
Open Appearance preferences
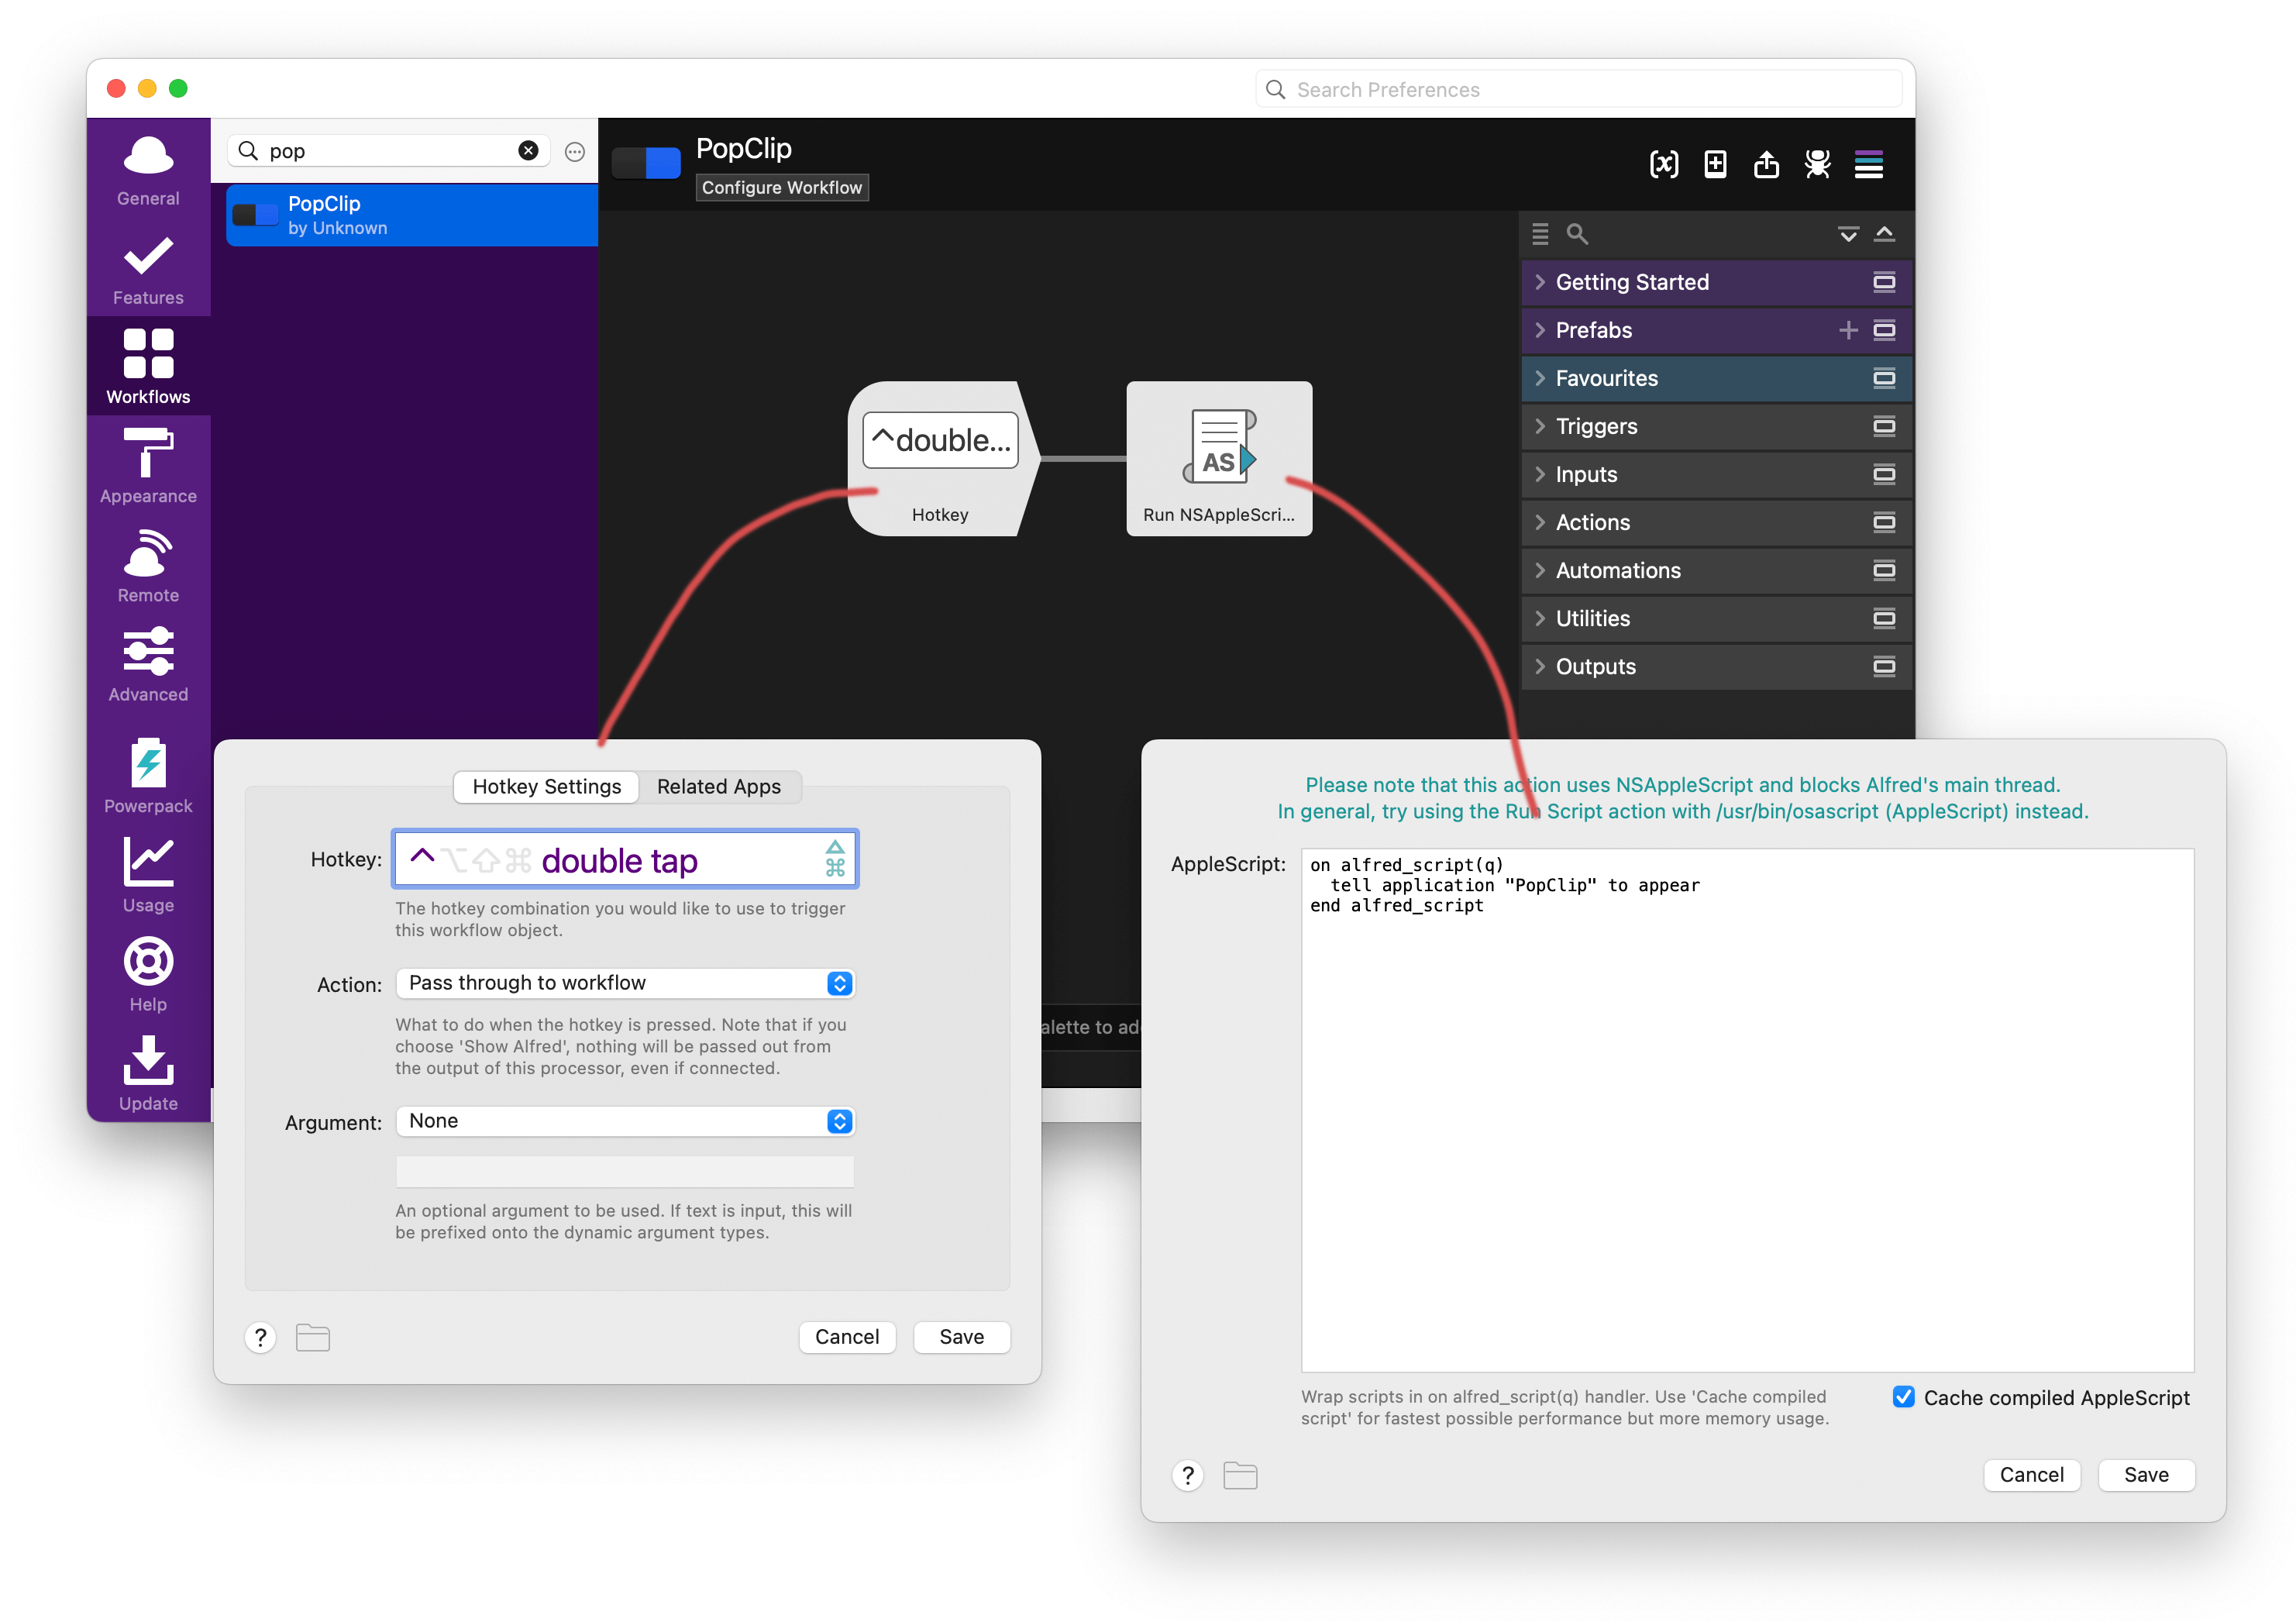tap(148, 466)
